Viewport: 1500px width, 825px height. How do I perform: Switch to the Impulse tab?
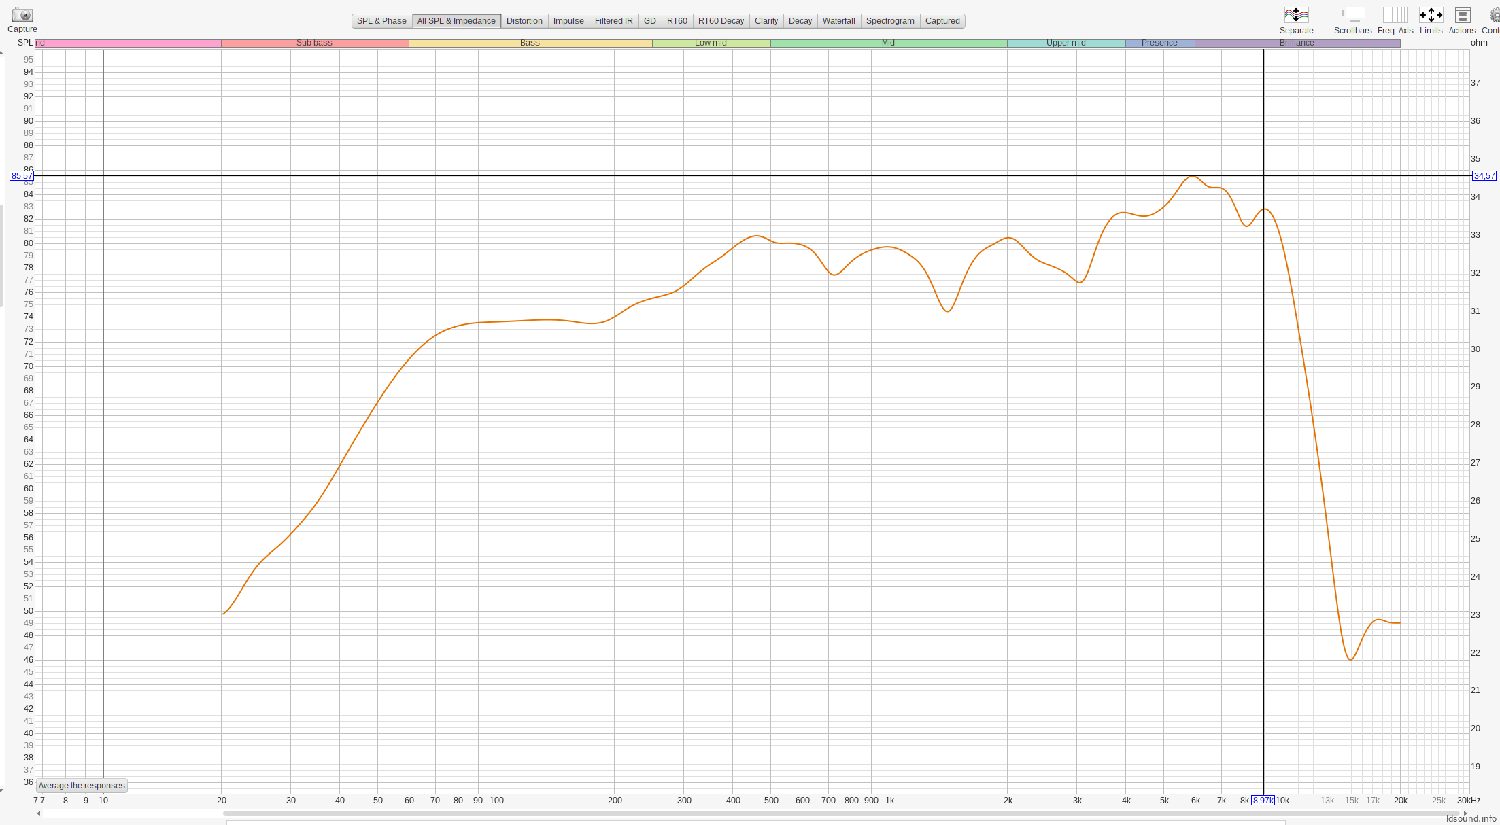point(568,21)
